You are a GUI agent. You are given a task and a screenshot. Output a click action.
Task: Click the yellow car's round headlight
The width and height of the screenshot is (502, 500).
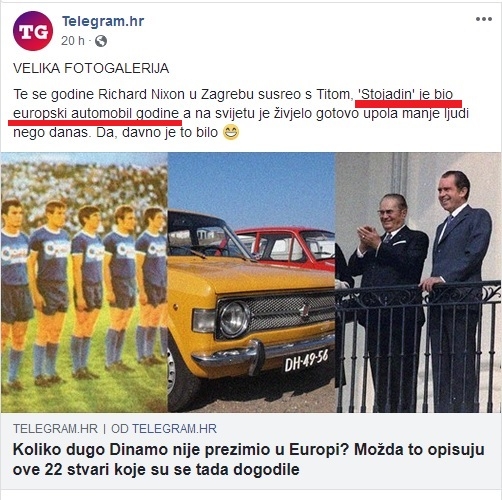point(234,319)
